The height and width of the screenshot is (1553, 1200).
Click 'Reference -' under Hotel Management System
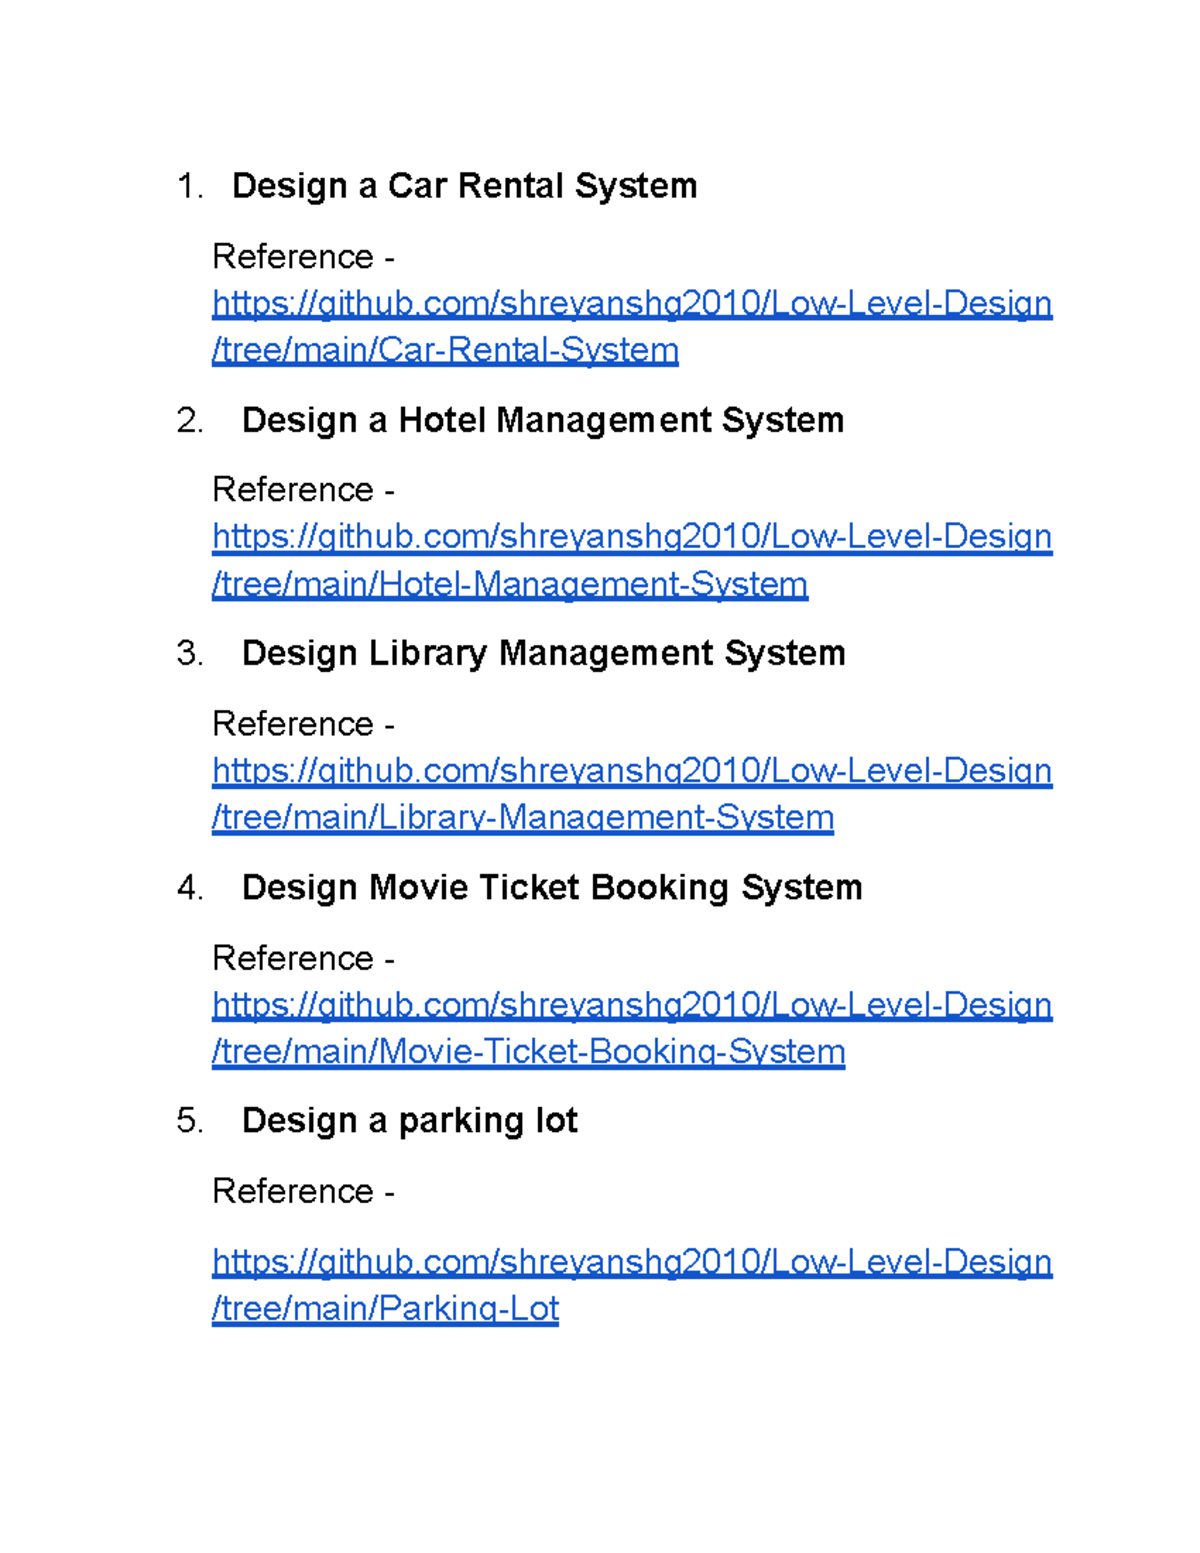pyautogui.click(x=304, y=490)
